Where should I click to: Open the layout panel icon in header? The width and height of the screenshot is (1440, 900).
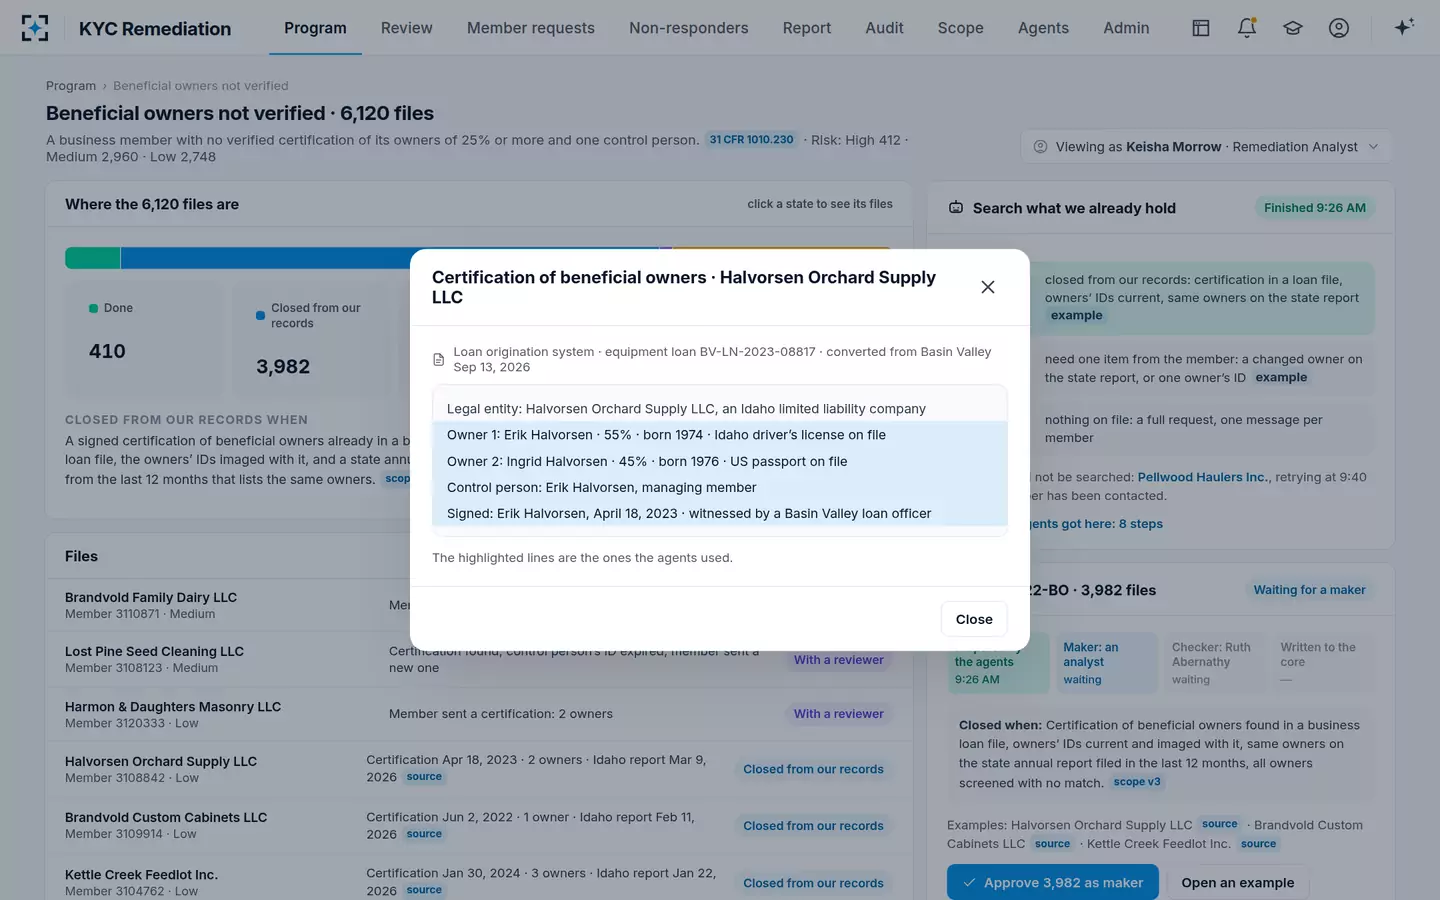[x=1201, y=28]
